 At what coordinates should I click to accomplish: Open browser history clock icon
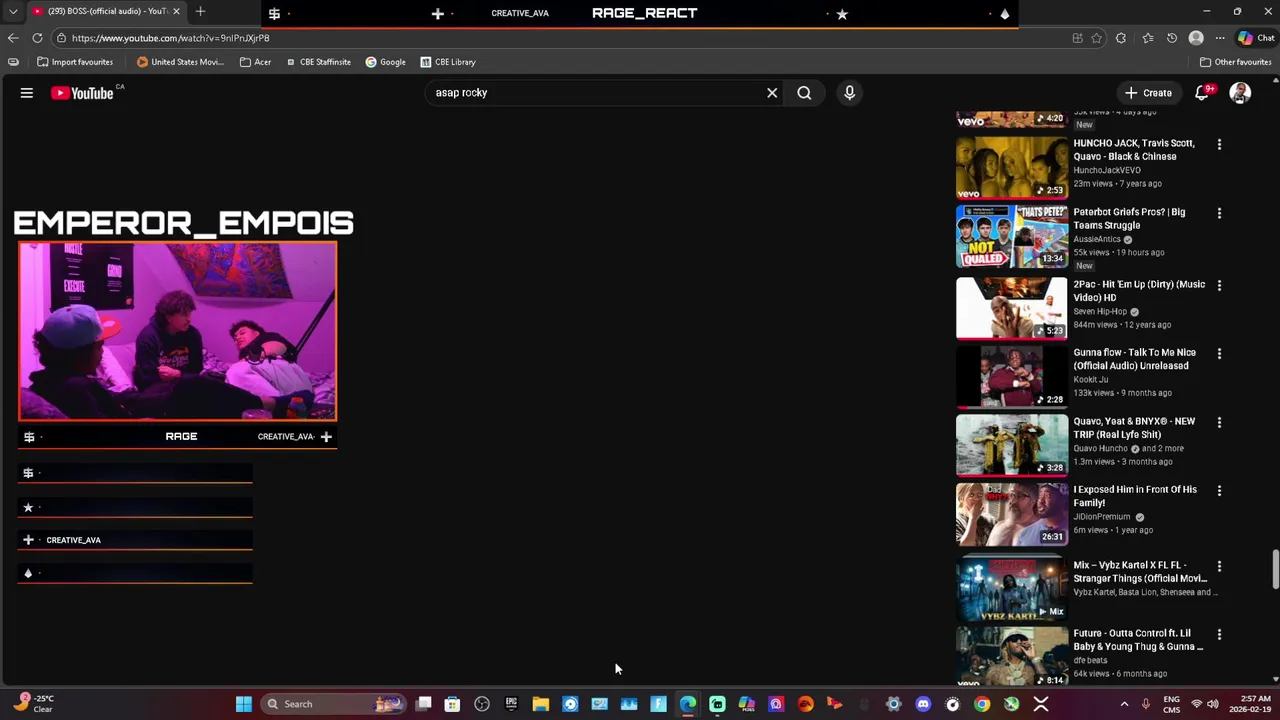tap(1172, 38)
